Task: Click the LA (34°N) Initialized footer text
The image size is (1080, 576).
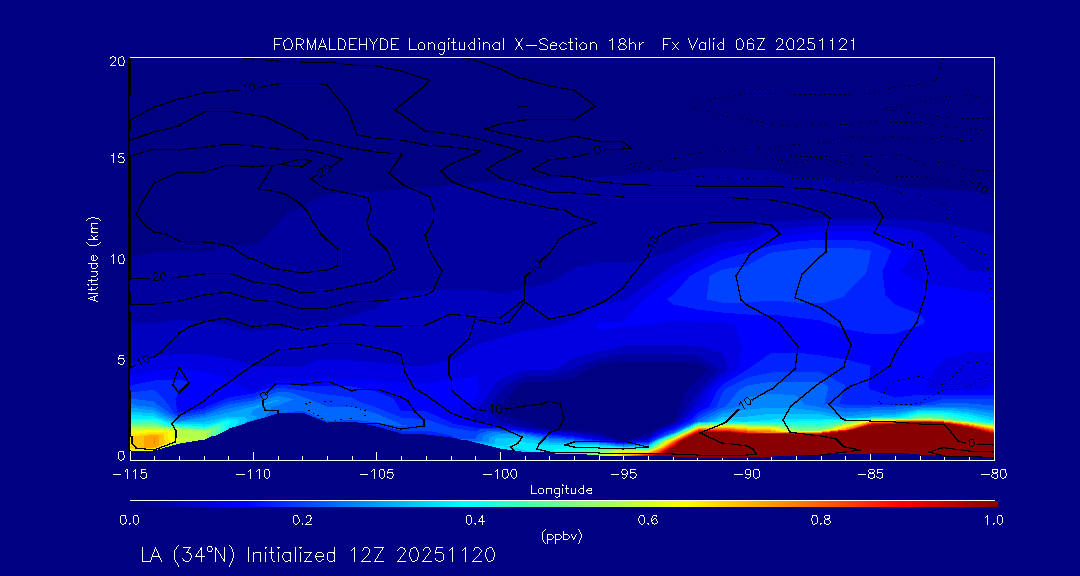Action: [x=318, y=554]
